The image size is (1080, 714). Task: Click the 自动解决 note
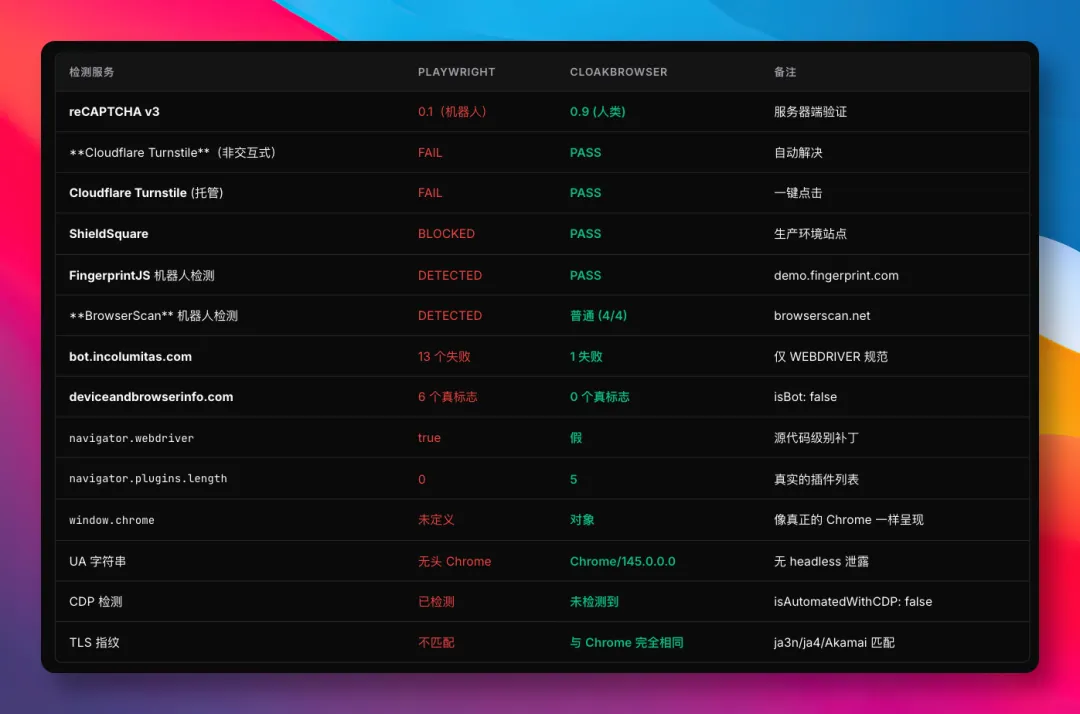[798, 152]
